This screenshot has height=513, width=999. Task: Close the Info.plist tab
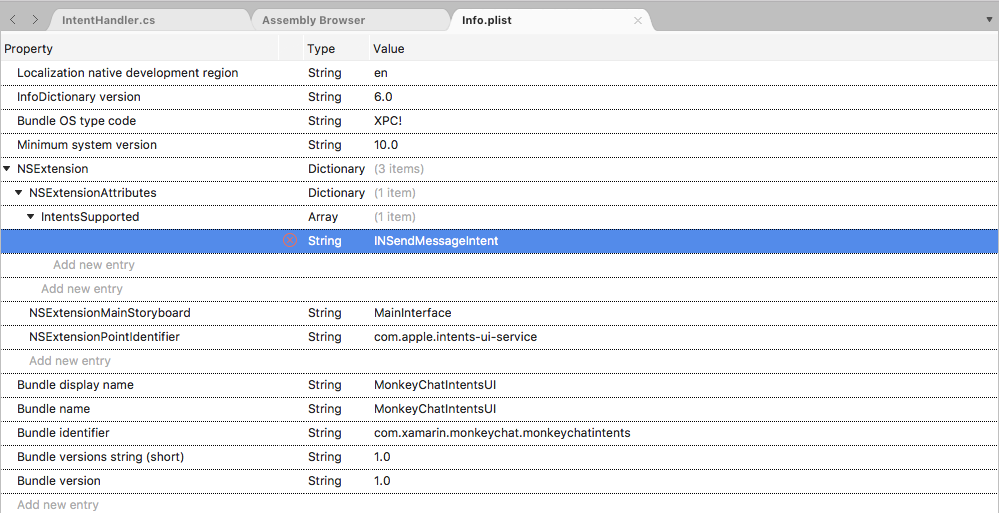pos(638,20)
